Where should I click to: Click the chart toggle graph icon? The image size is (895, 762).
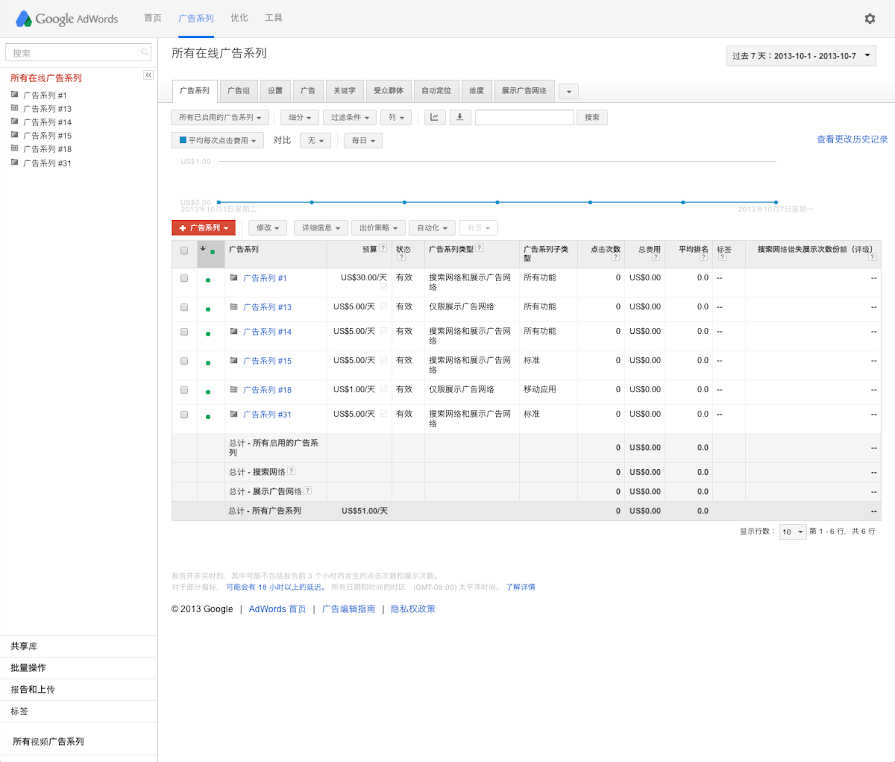click(435, 117)
